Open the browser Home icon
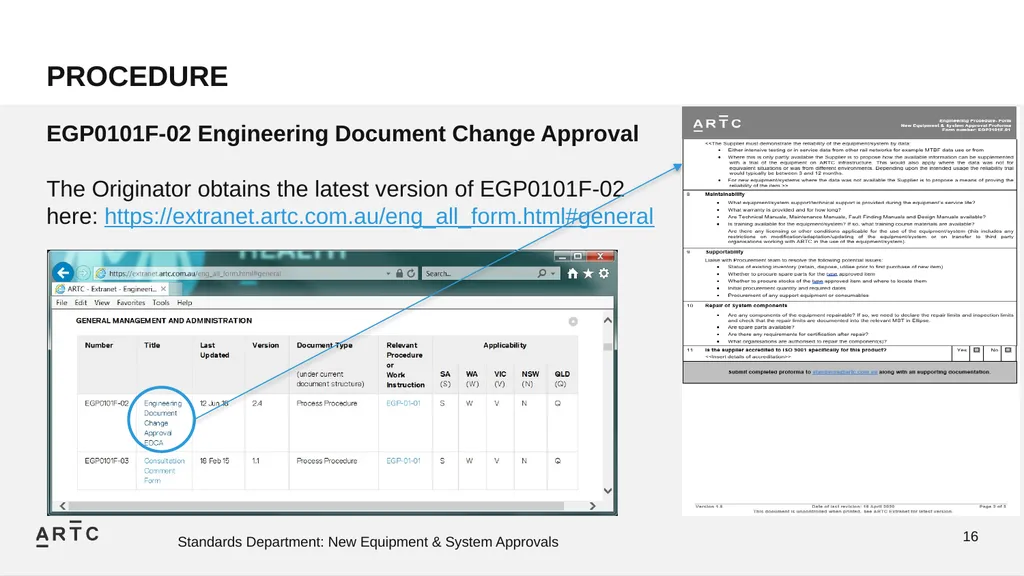1024x576 pixels. tap(573, 274)
